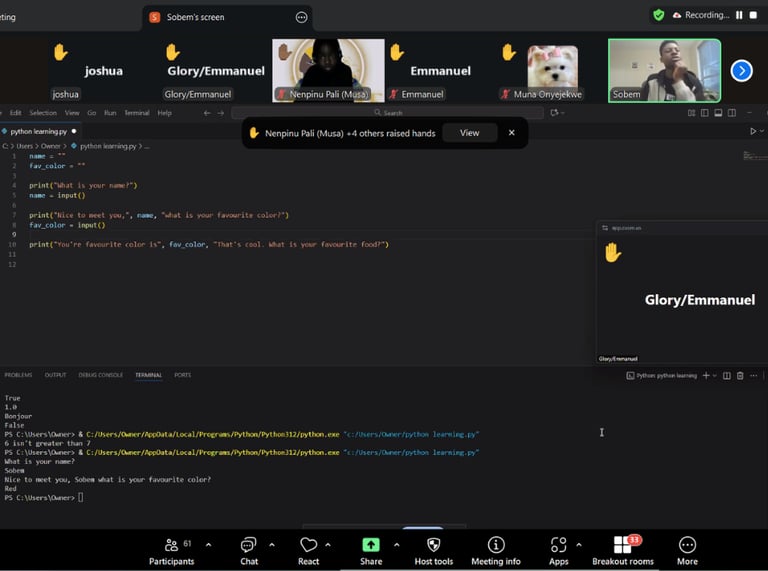768x571 pixels.
Task: Expand Apps options arrow
Action: pos(579,545)
